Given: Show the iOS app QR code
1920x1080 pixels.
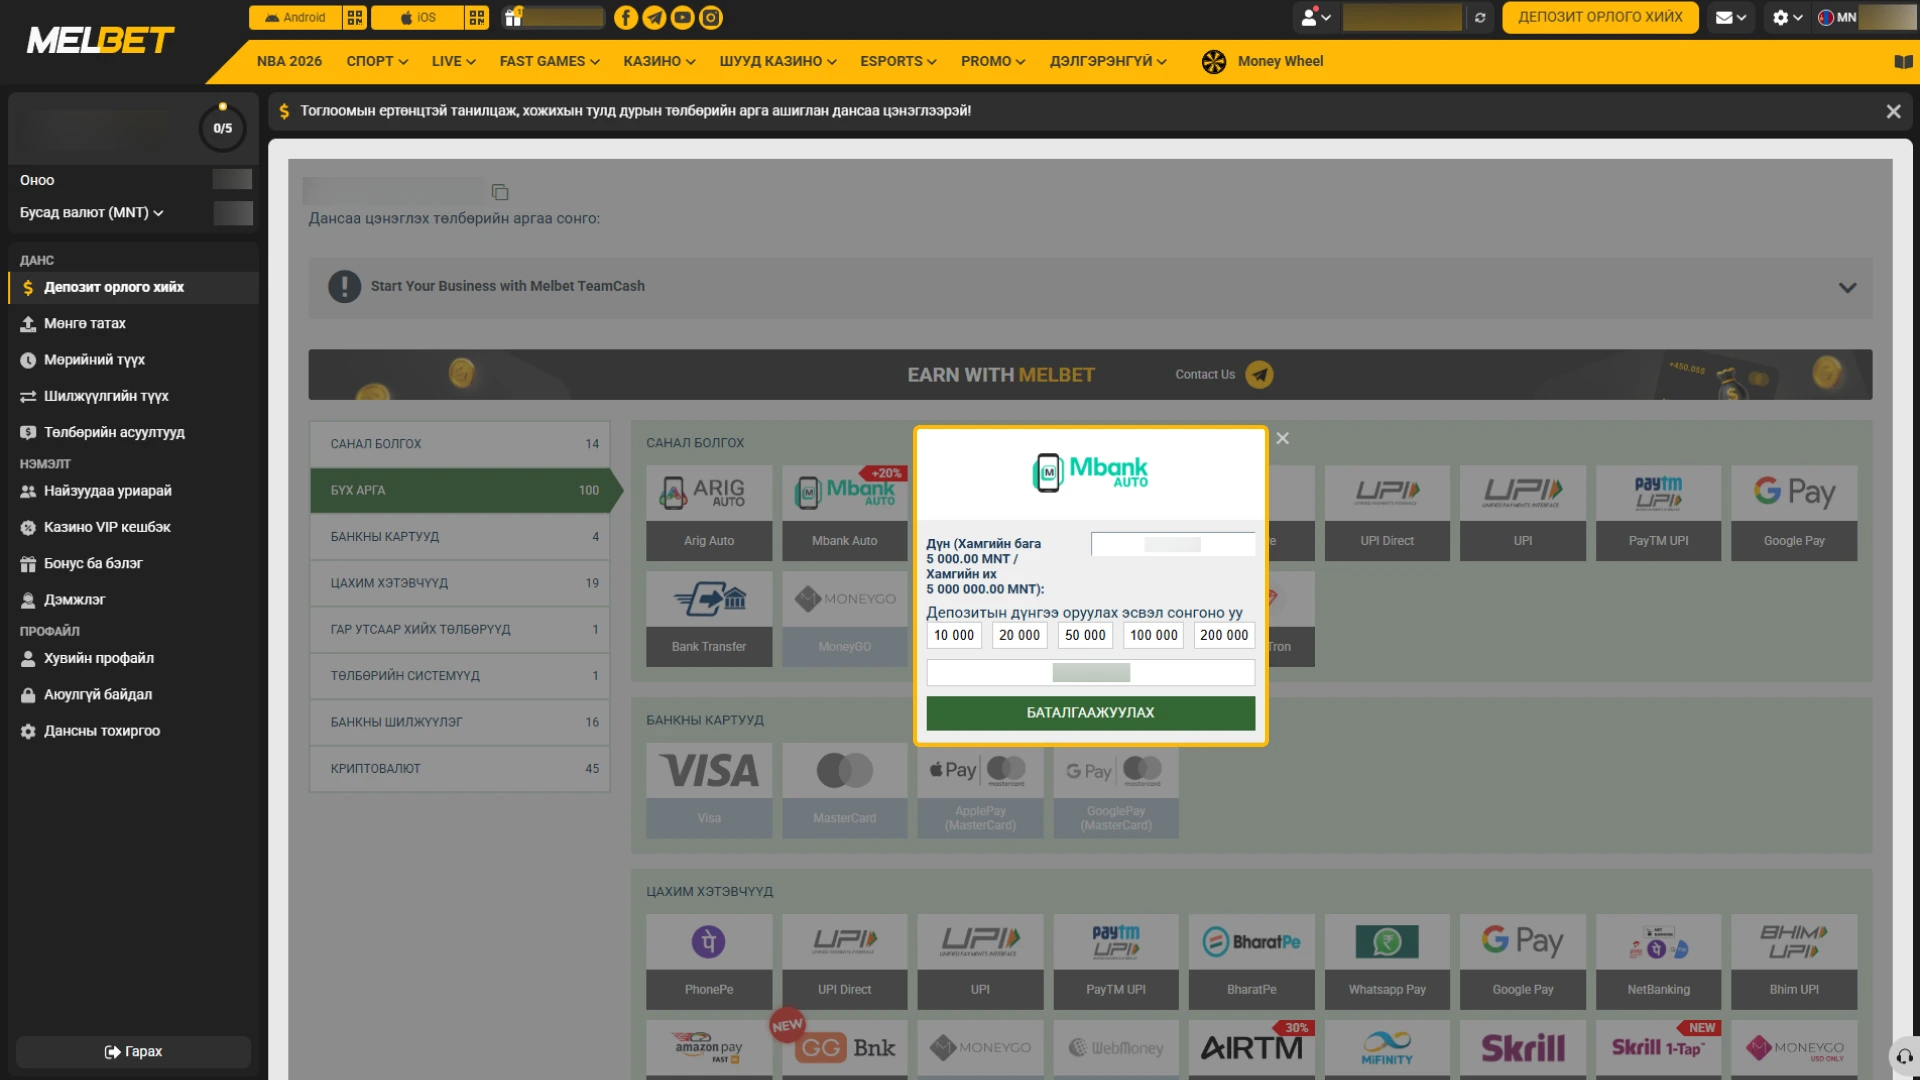Looking at the screenshot, I should point(477,17).
